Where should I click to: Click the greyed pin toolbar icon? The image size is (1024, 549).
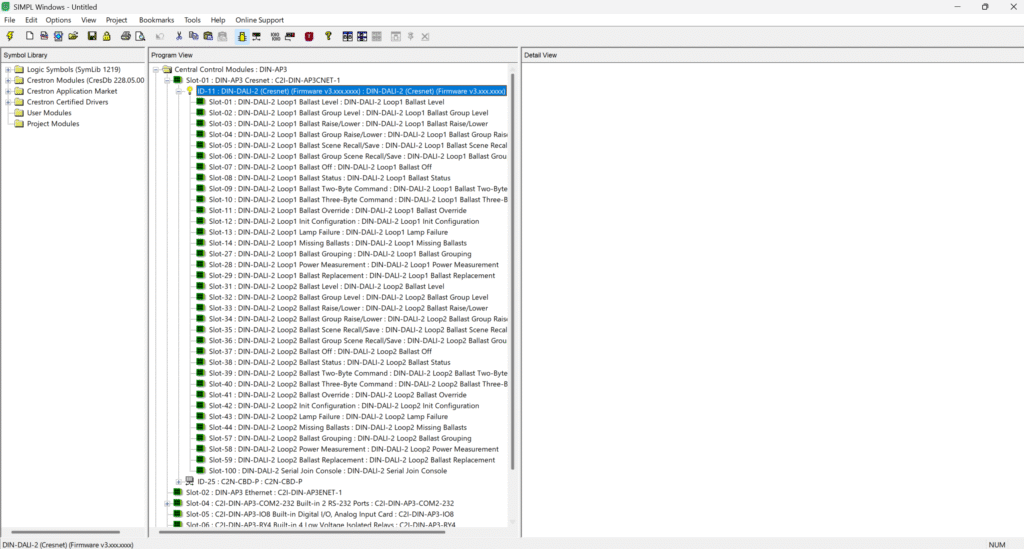pos(411,37)
